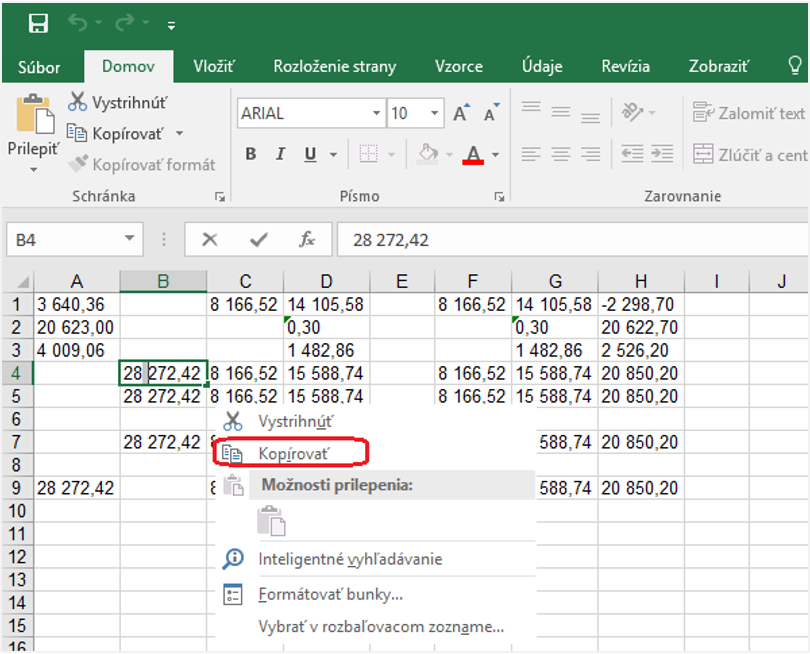
Task: Toggle underline formatting
Action: click(309, 154)
